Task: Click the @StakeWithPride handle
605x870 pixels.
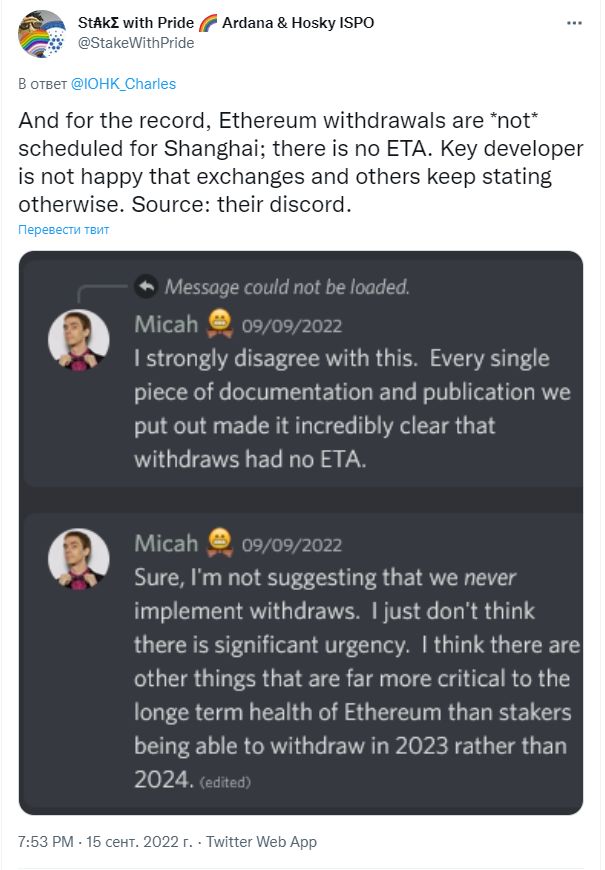Action: click(x=135, y=43)
